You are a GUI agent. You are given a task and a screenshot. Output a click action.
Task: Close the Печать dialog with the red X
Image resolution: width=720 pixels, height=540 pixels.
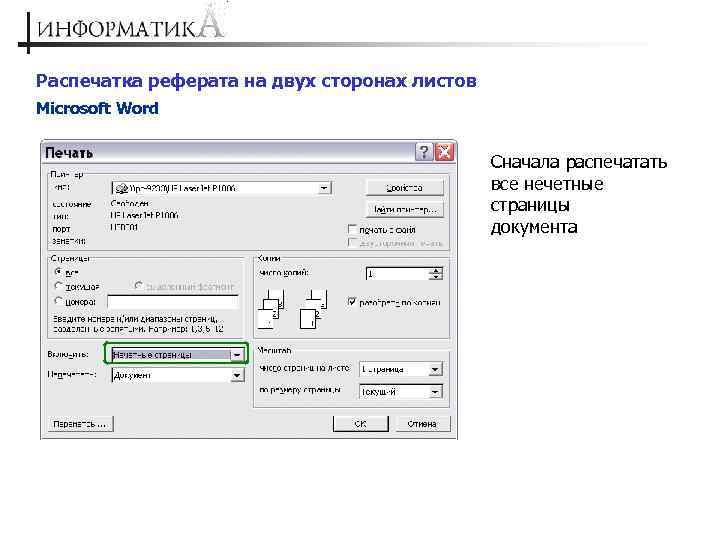point(444,152)
